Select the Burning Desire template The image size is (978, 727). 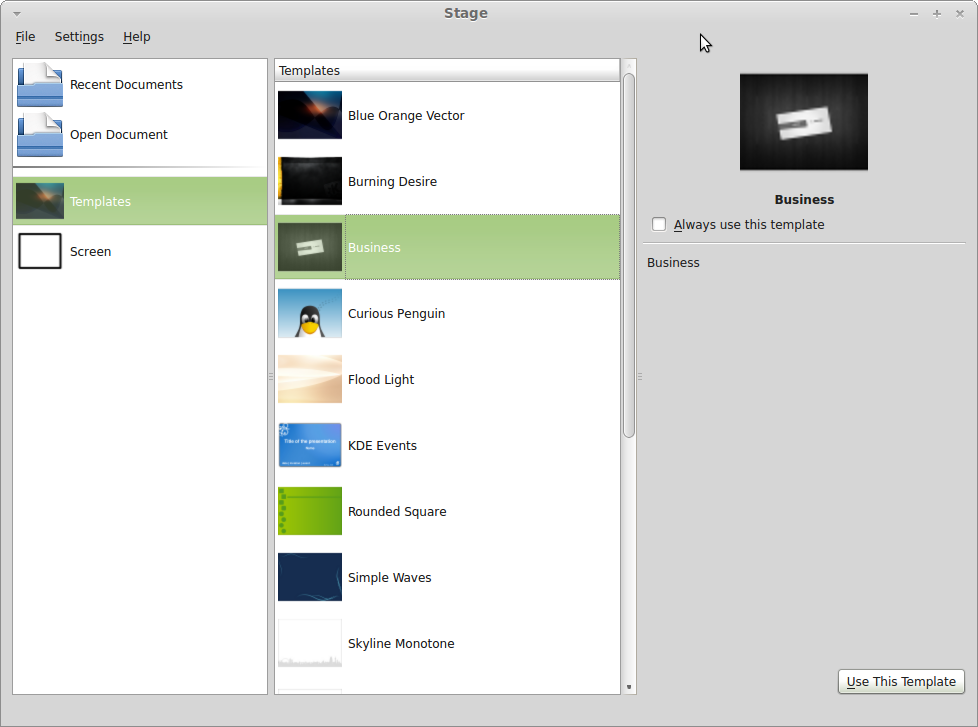pos(392,182)
